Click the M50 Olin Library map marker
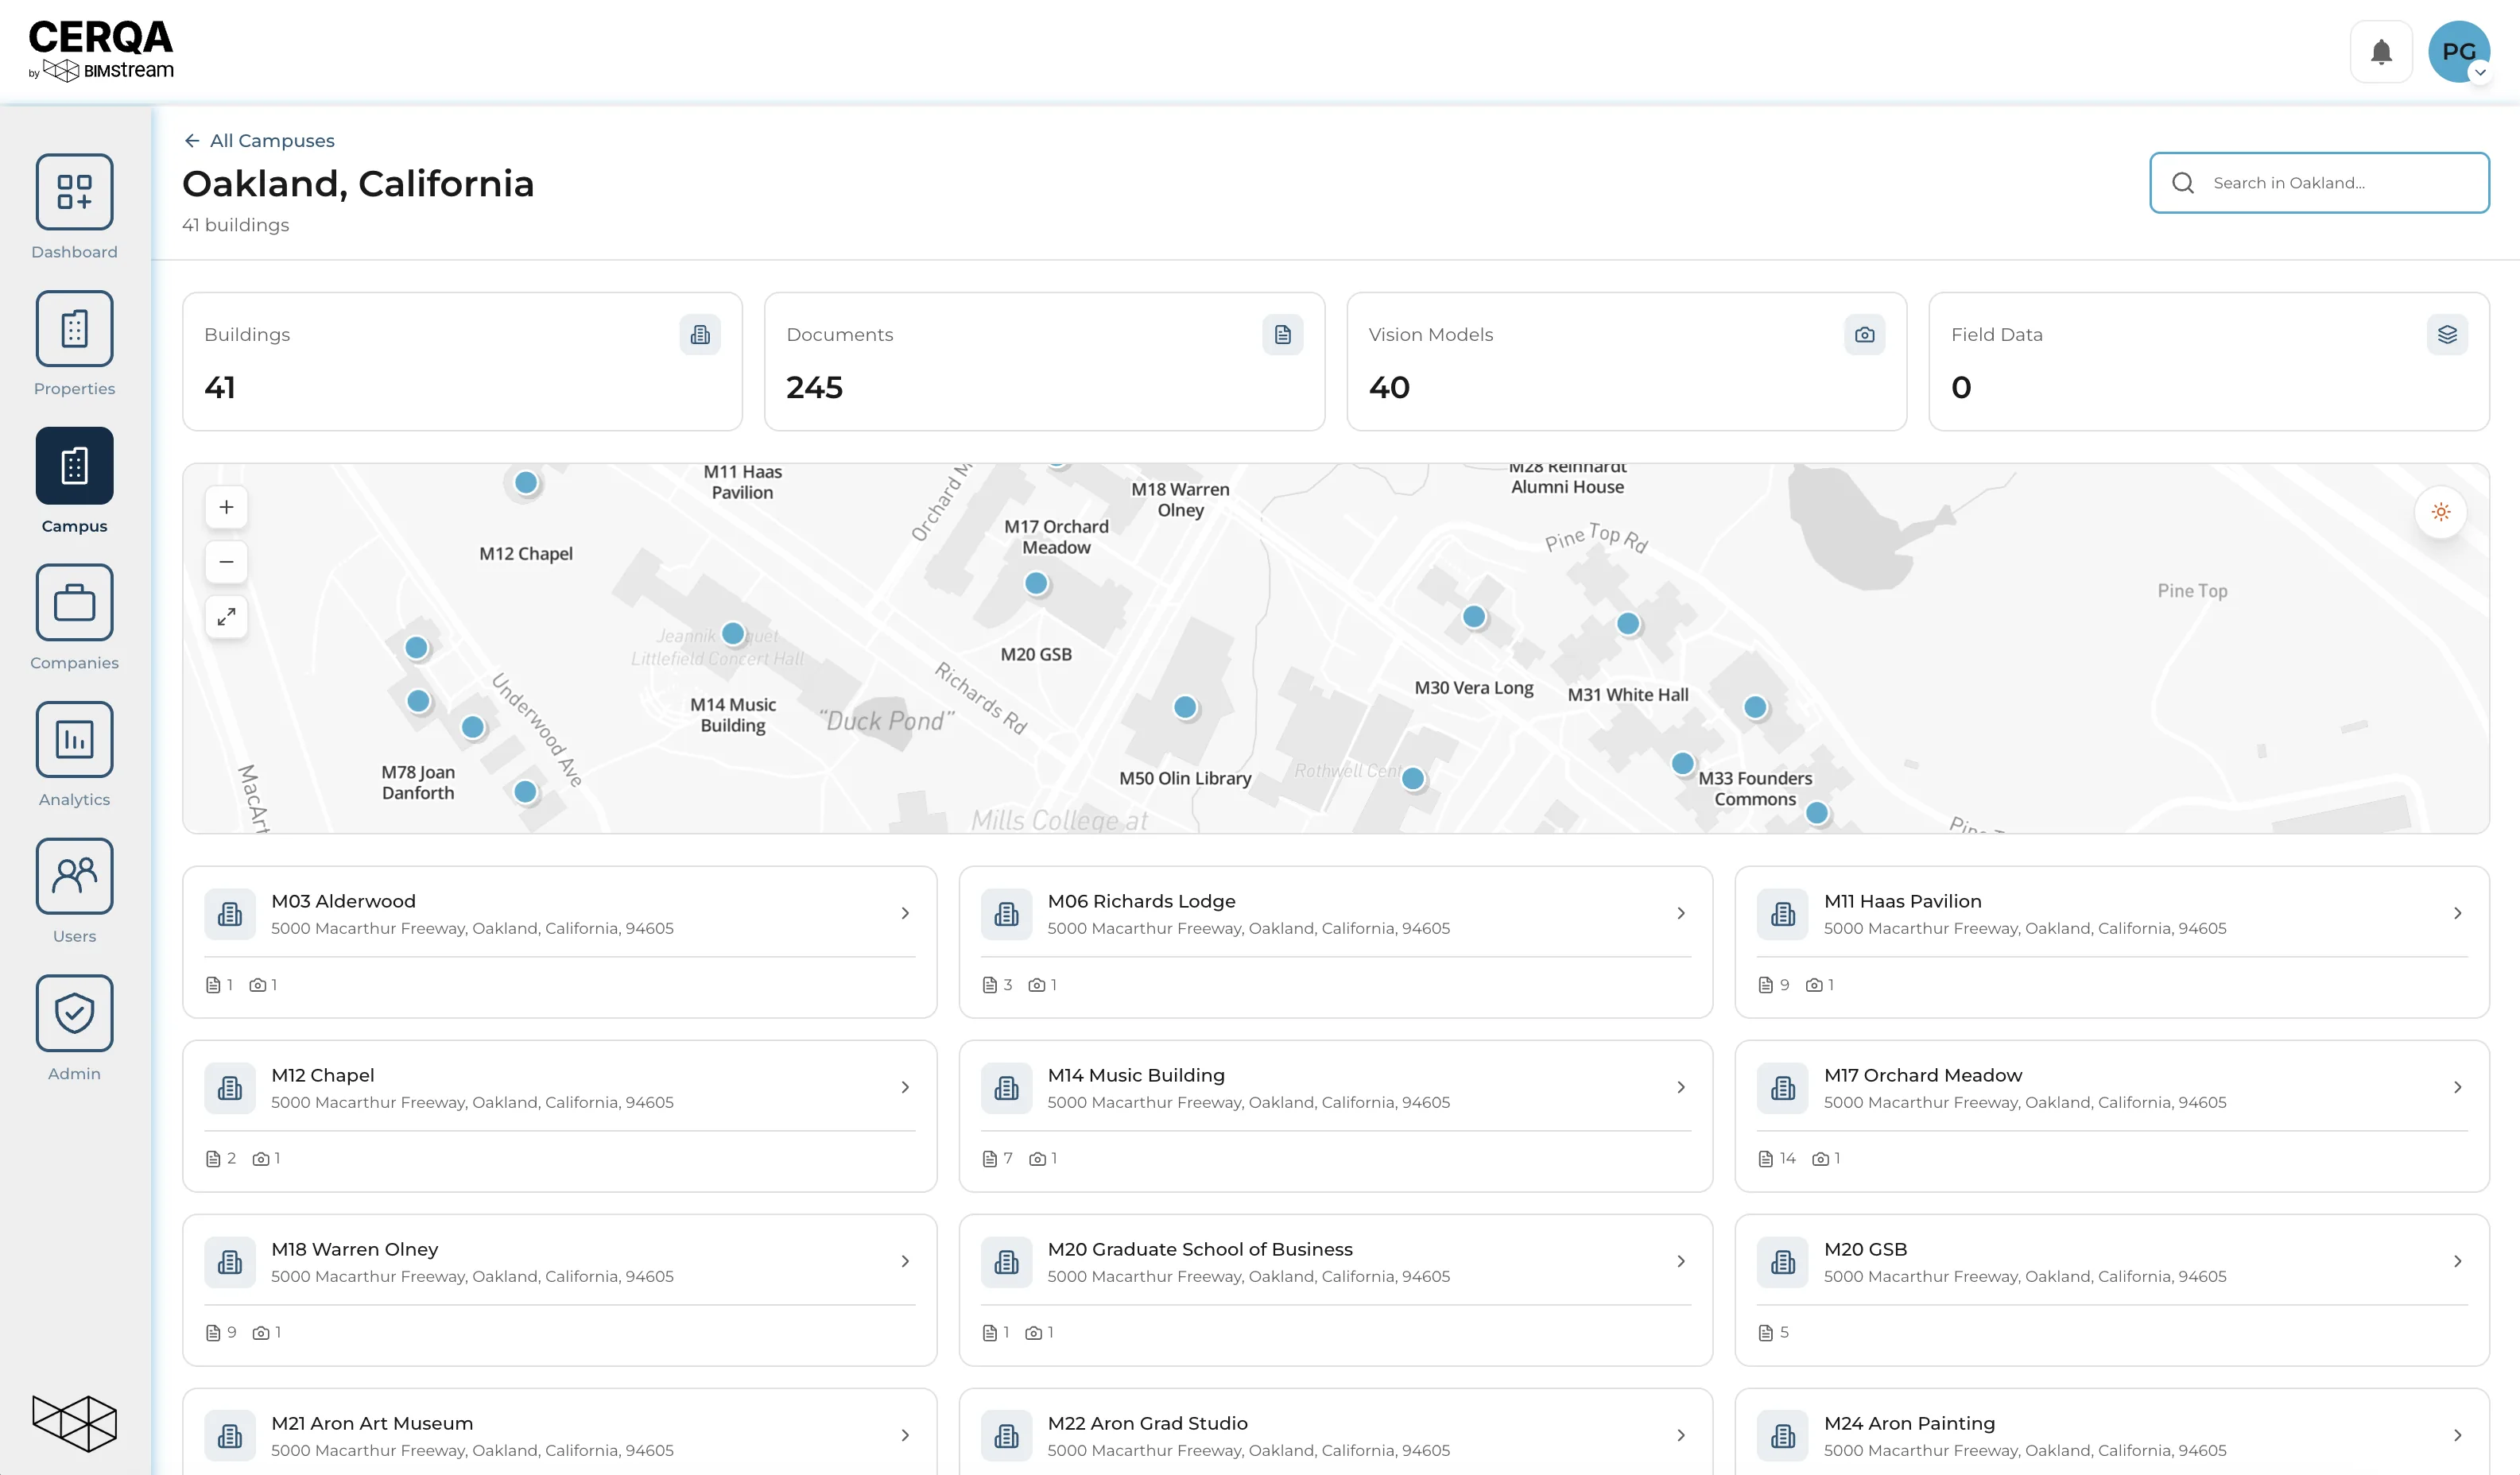2520x1475 pixels. (1185, 708)
